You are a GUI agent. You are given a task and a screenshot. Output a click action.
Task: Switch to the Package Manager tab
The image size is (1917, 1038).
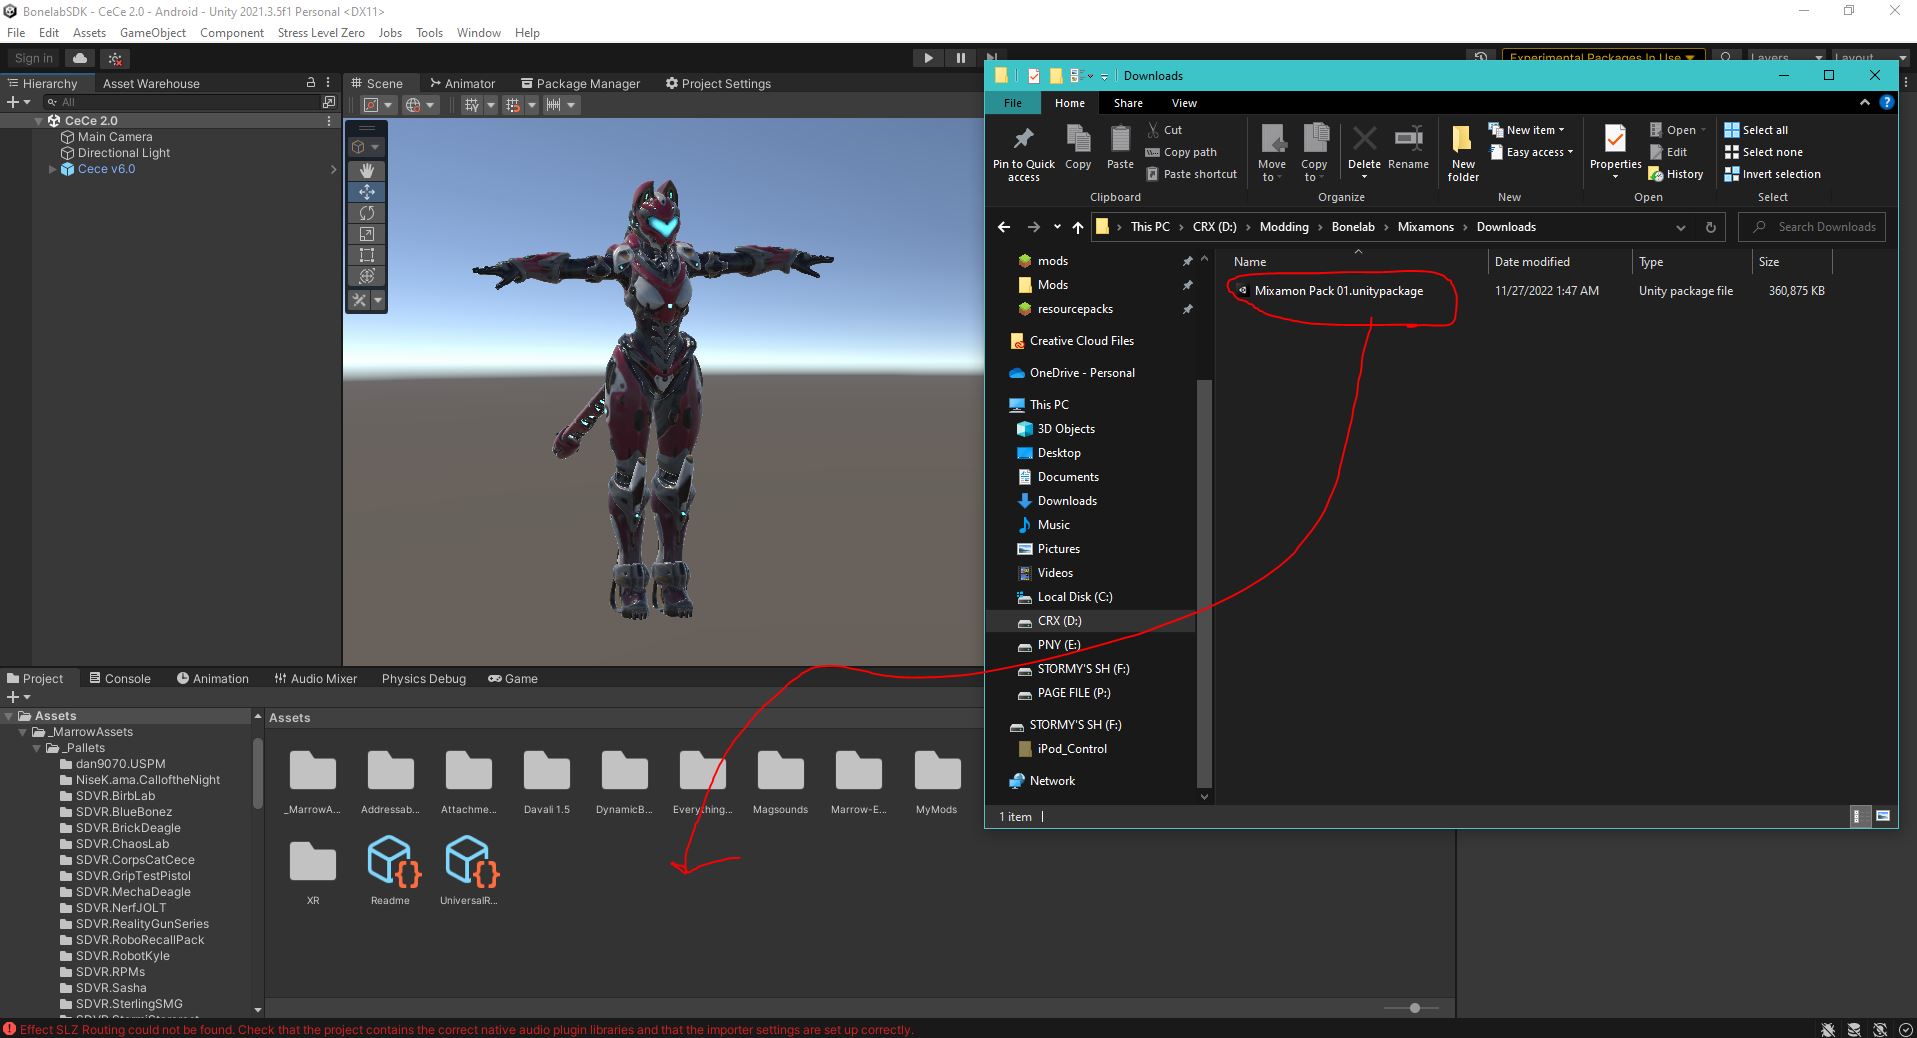pos(580,84)
